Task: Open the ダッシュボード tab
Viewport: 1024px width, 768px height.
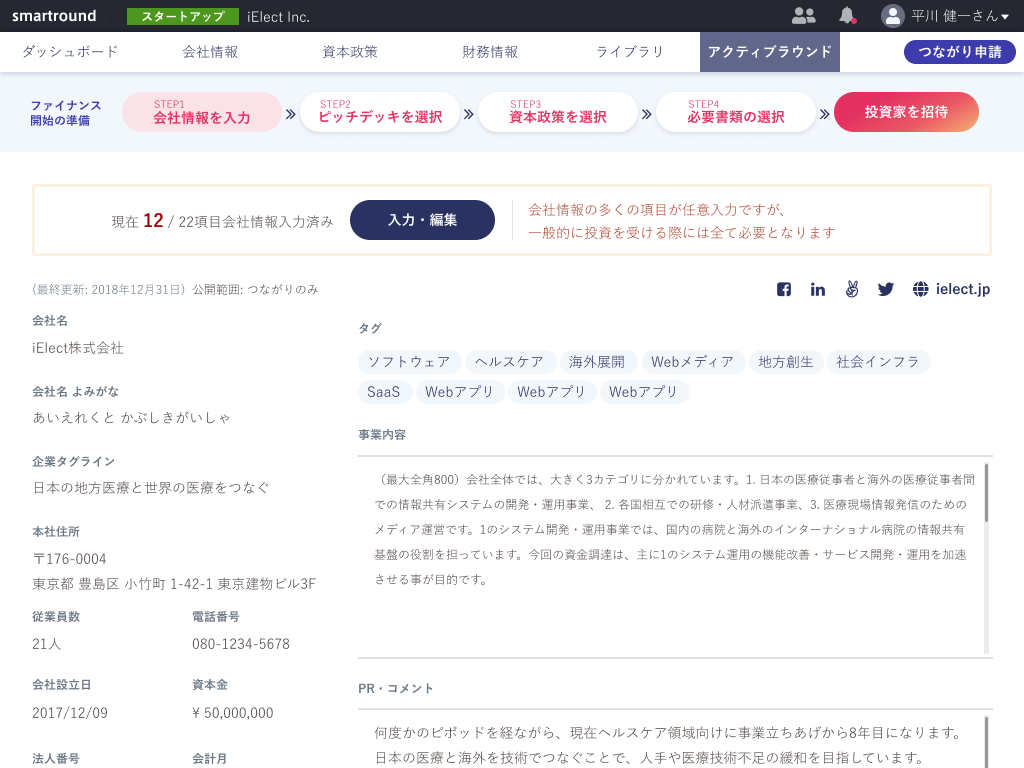Action: coord(70,52)
